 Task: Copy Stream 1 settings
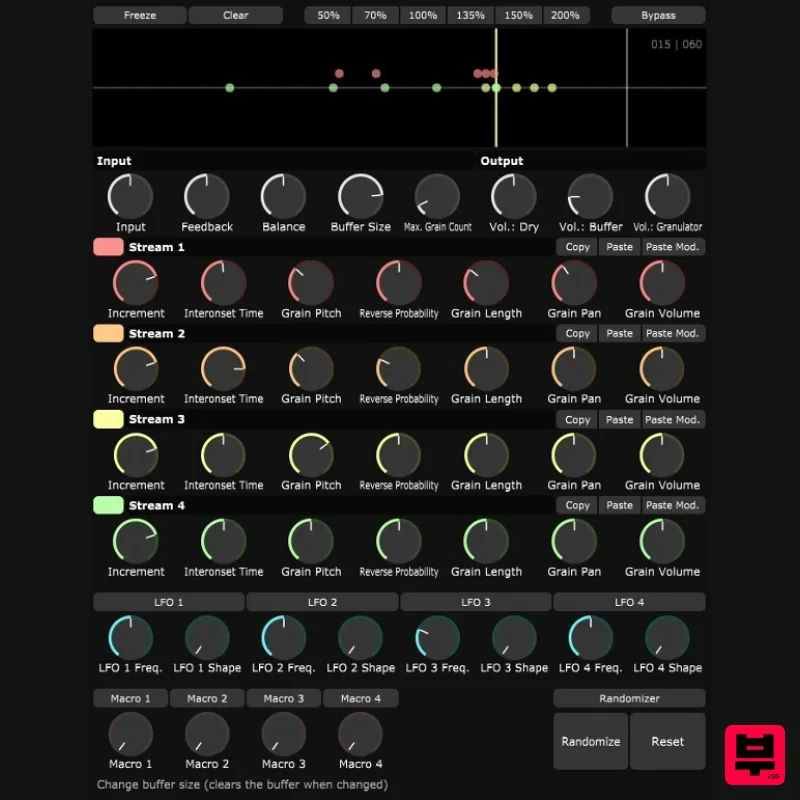click(576, 246)
